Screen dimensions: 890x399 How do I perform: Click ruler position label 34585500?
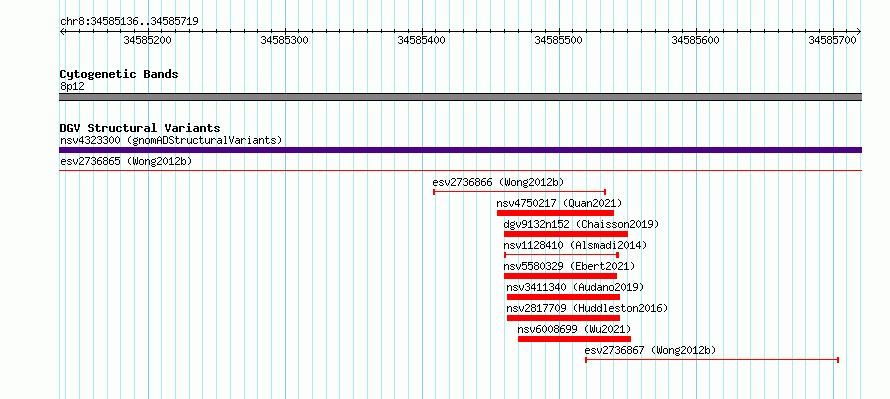[x=559, y=40]
